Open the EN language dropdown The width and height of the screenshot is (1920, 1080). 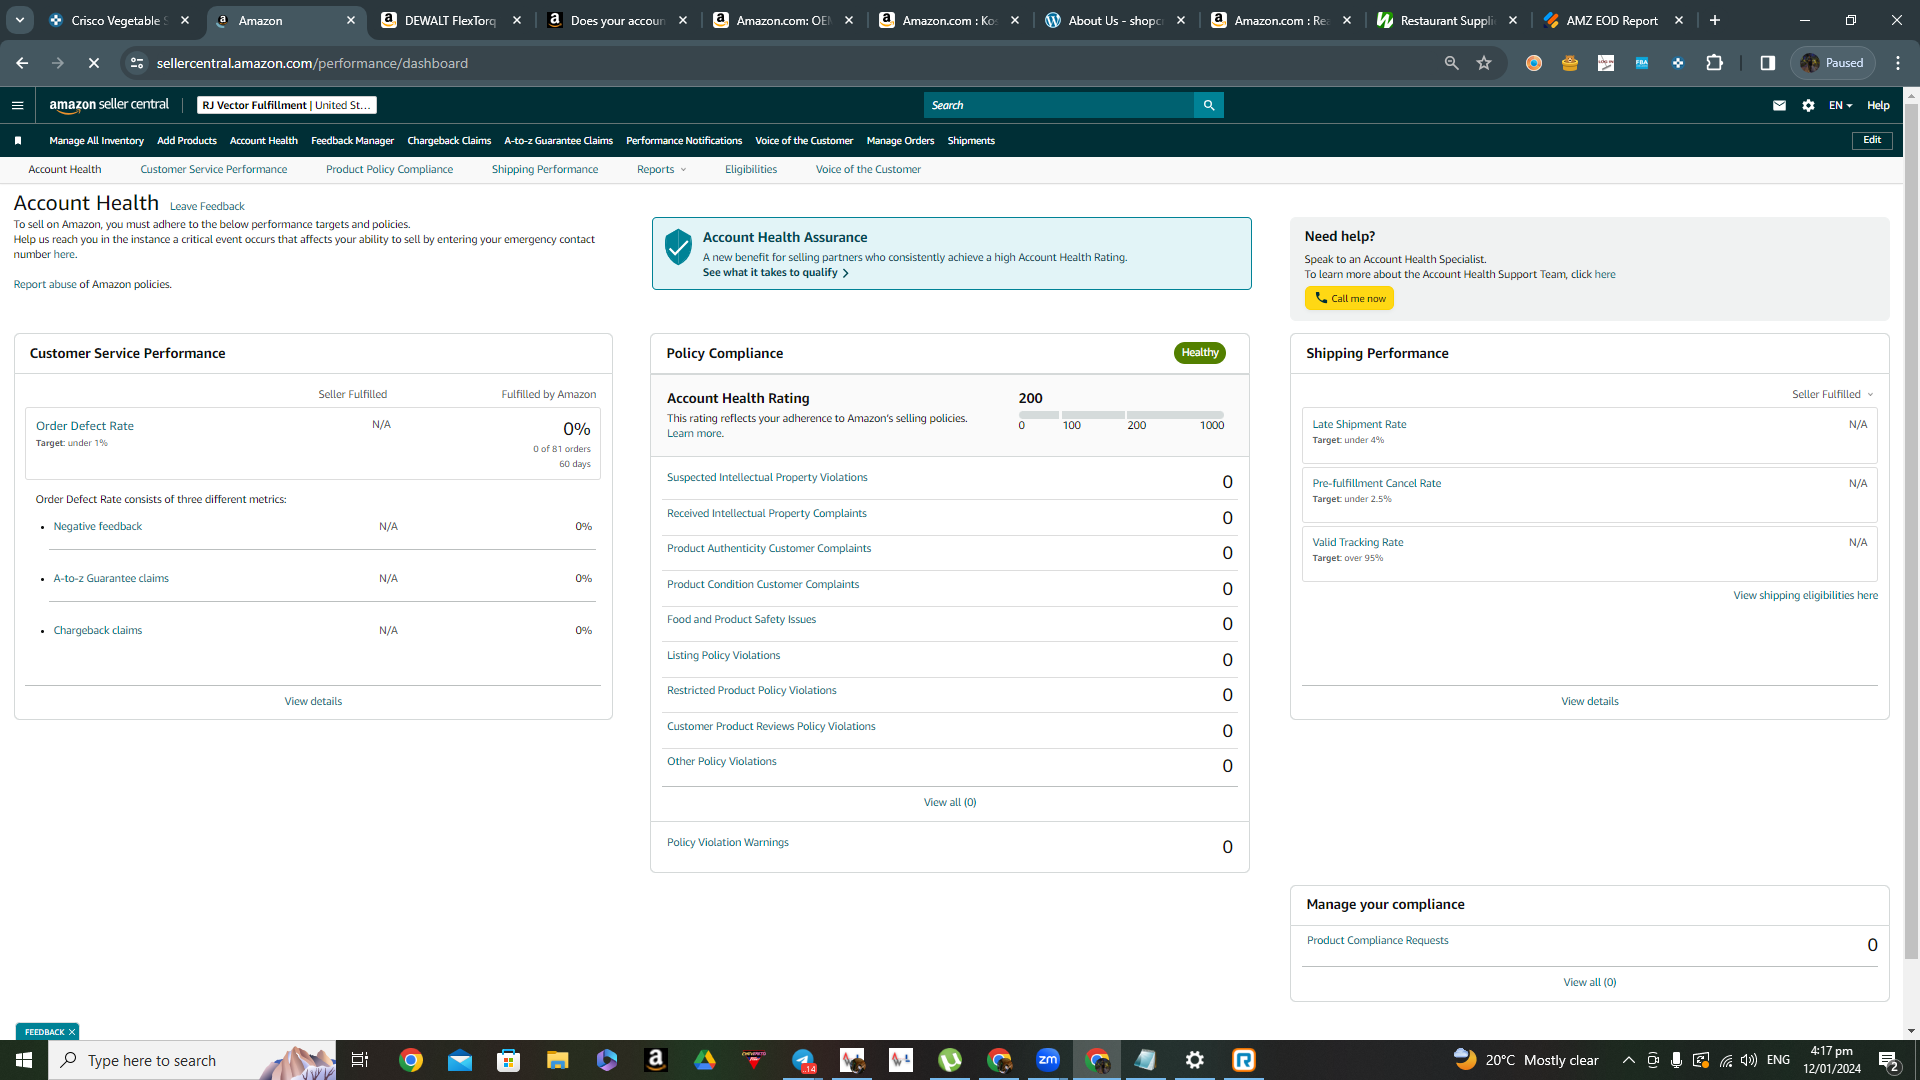tap(1840, 105)
